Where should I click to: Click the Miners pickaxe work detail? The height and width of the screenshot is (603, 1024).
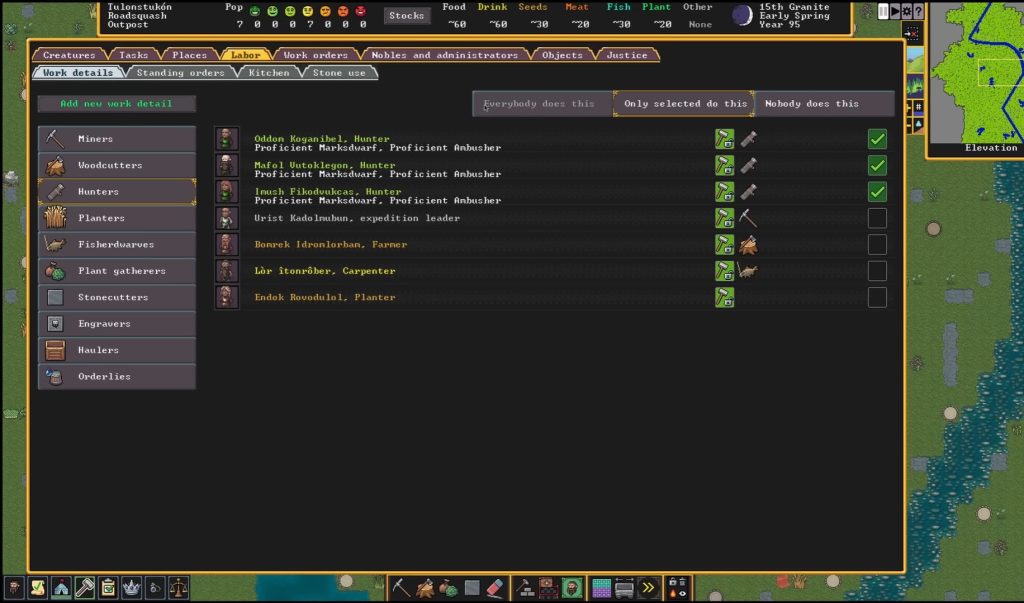coord(117,139)
